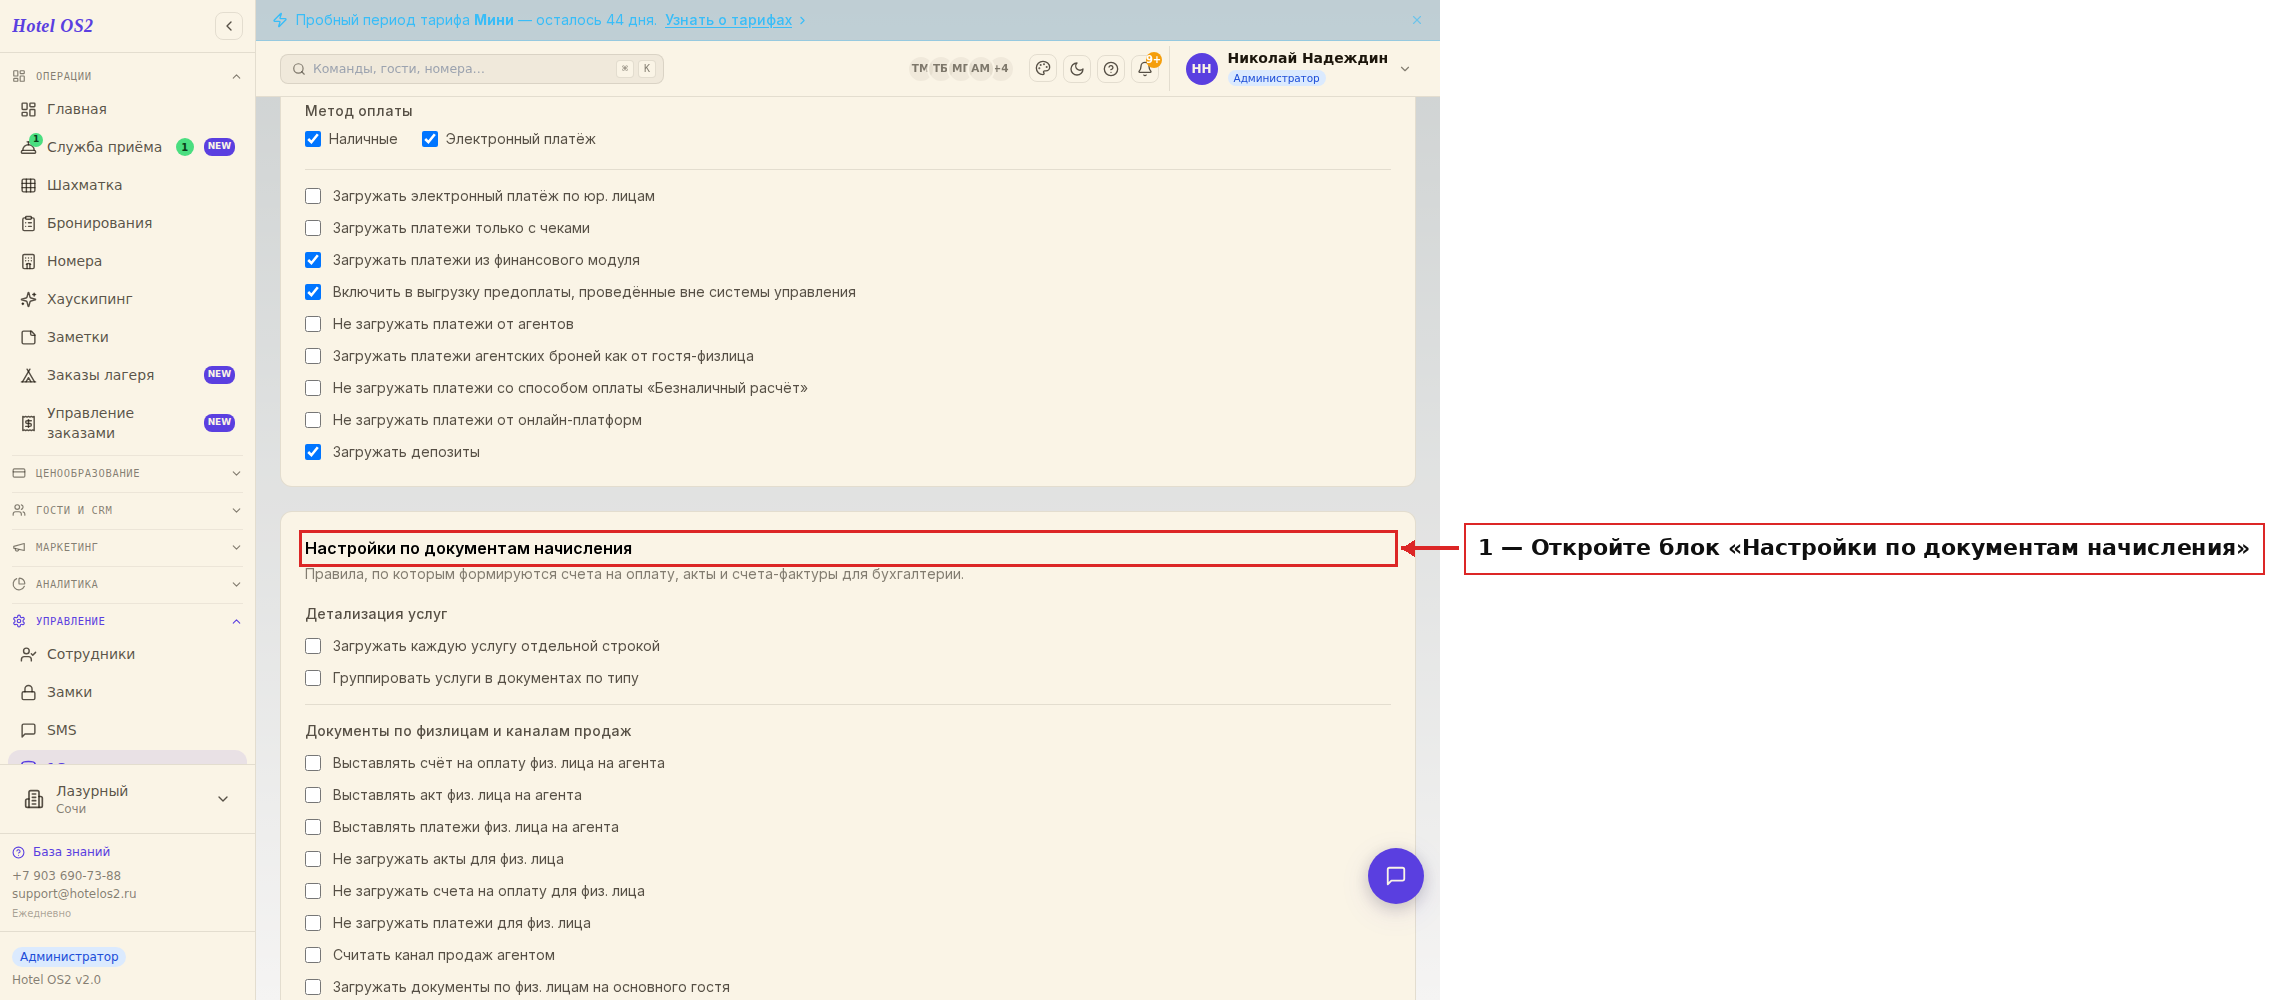Image resolution: width=2288 pixels, height=1000 pixels.
Task: Click the +4 more users badge
Action: pyautogui.click(x=1001, y=69)
